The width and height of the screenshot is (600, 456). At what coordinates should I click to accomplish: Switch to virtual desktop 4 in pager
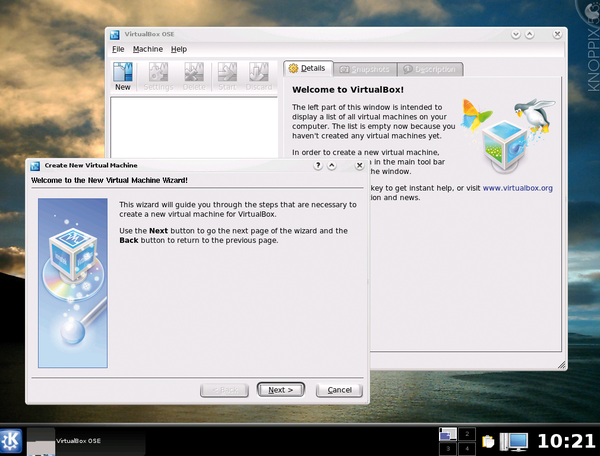467,448
